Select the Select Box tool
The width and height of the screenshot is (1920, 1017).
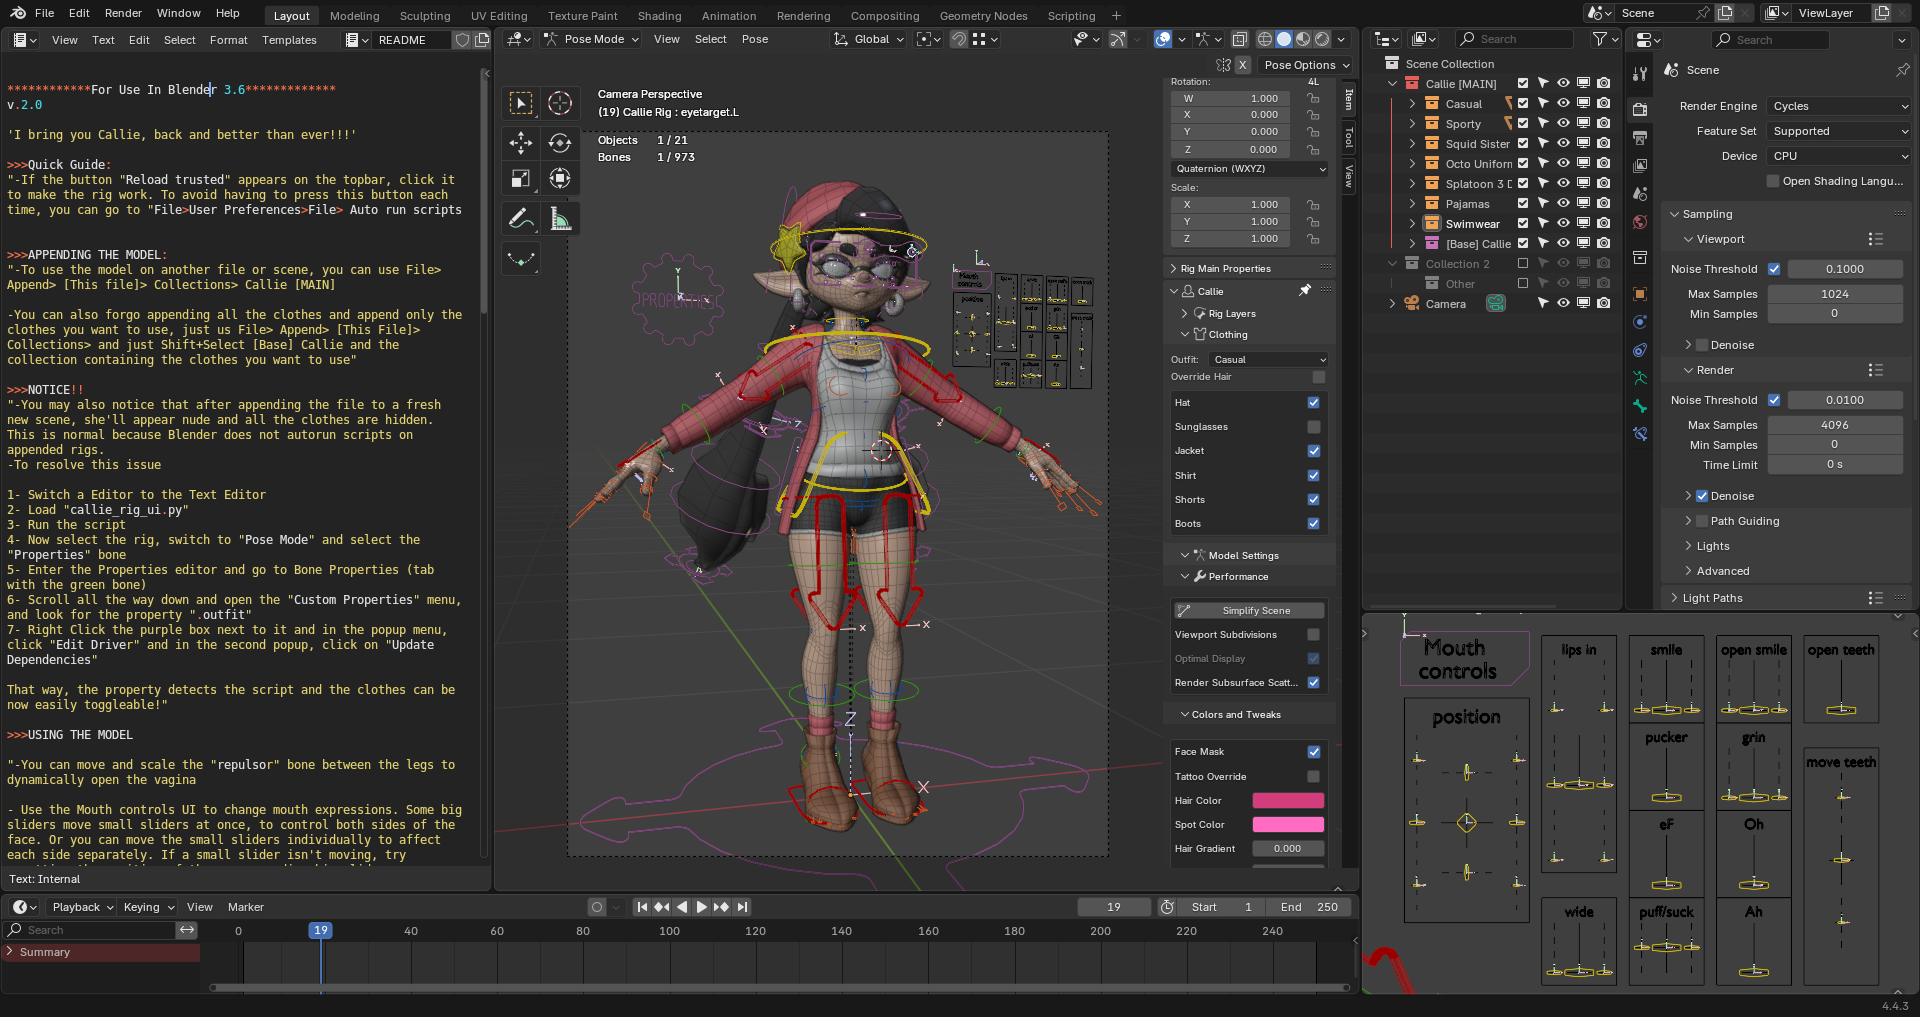pyautogui.click(x=521, y=103)
